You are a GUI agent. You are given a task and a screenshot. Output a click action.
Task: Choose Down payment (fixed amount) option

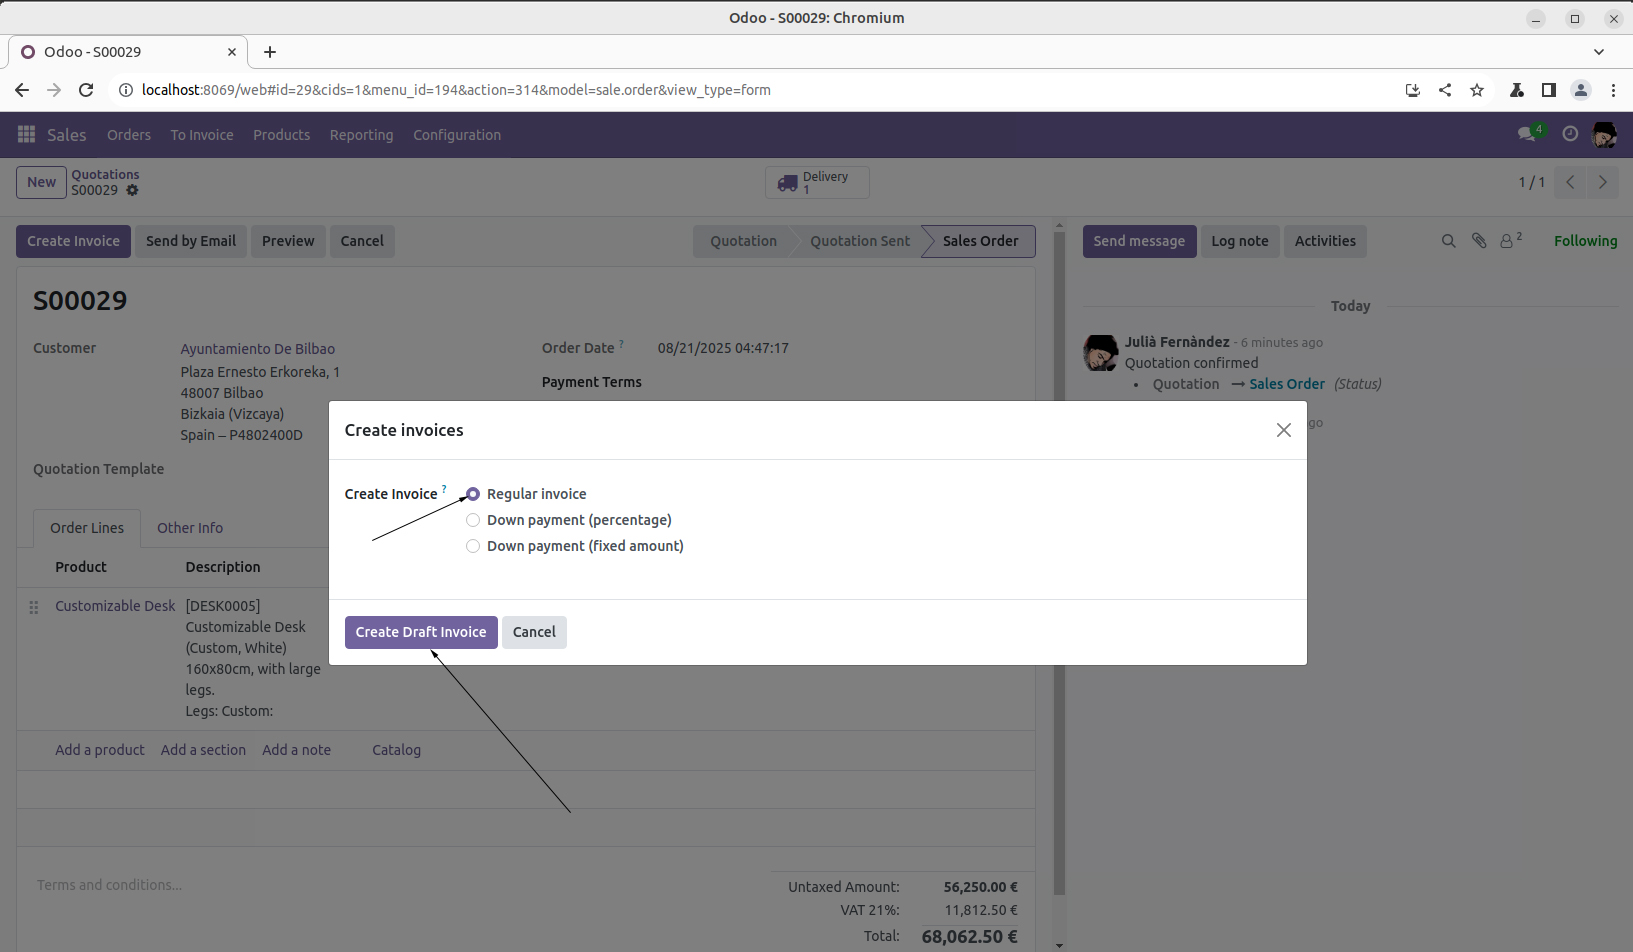pos(473,546)
